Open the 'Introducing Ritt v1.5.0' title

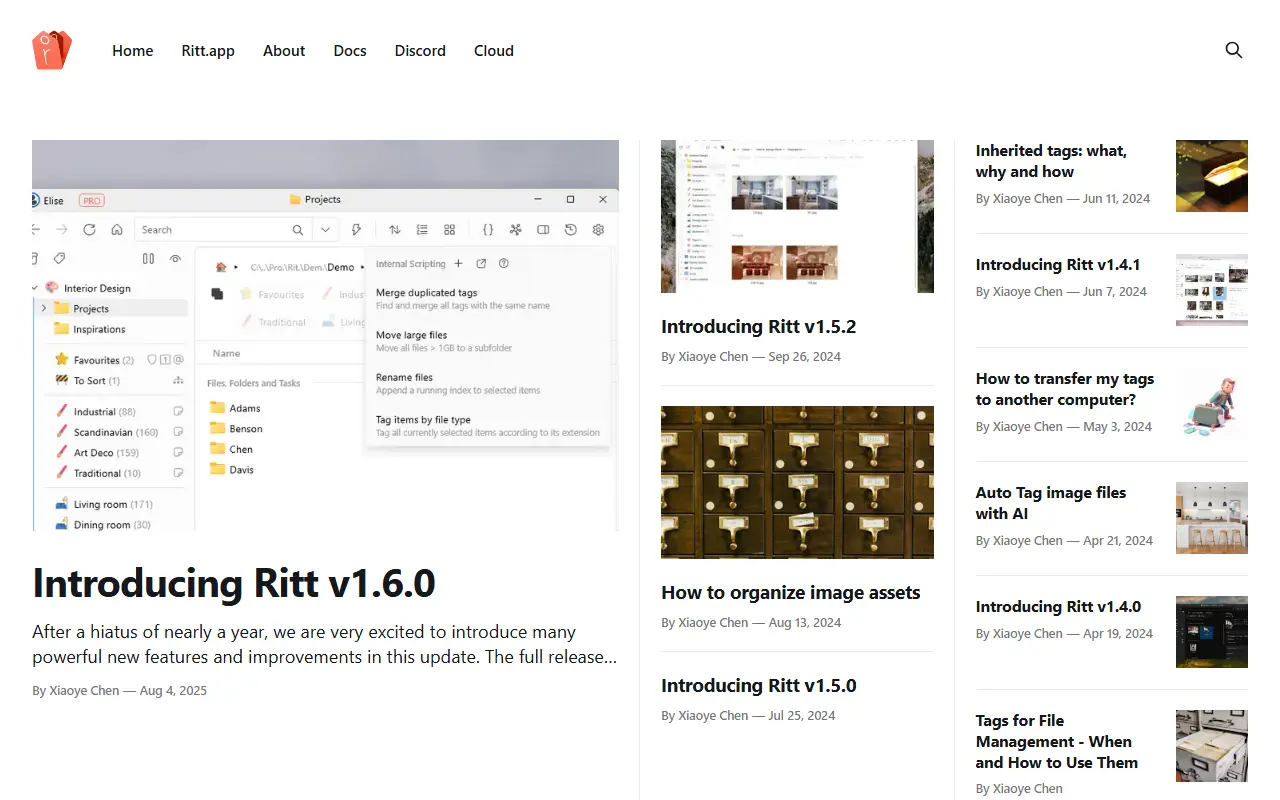point(758,686)
